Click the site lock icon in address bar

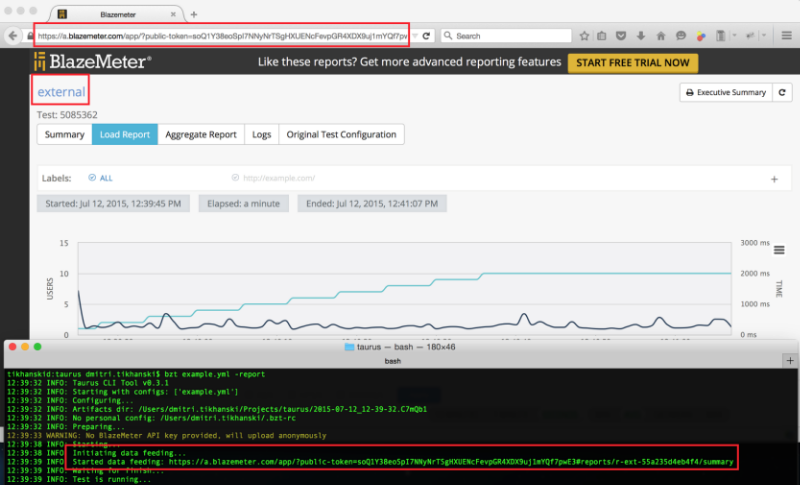(31, 36)
